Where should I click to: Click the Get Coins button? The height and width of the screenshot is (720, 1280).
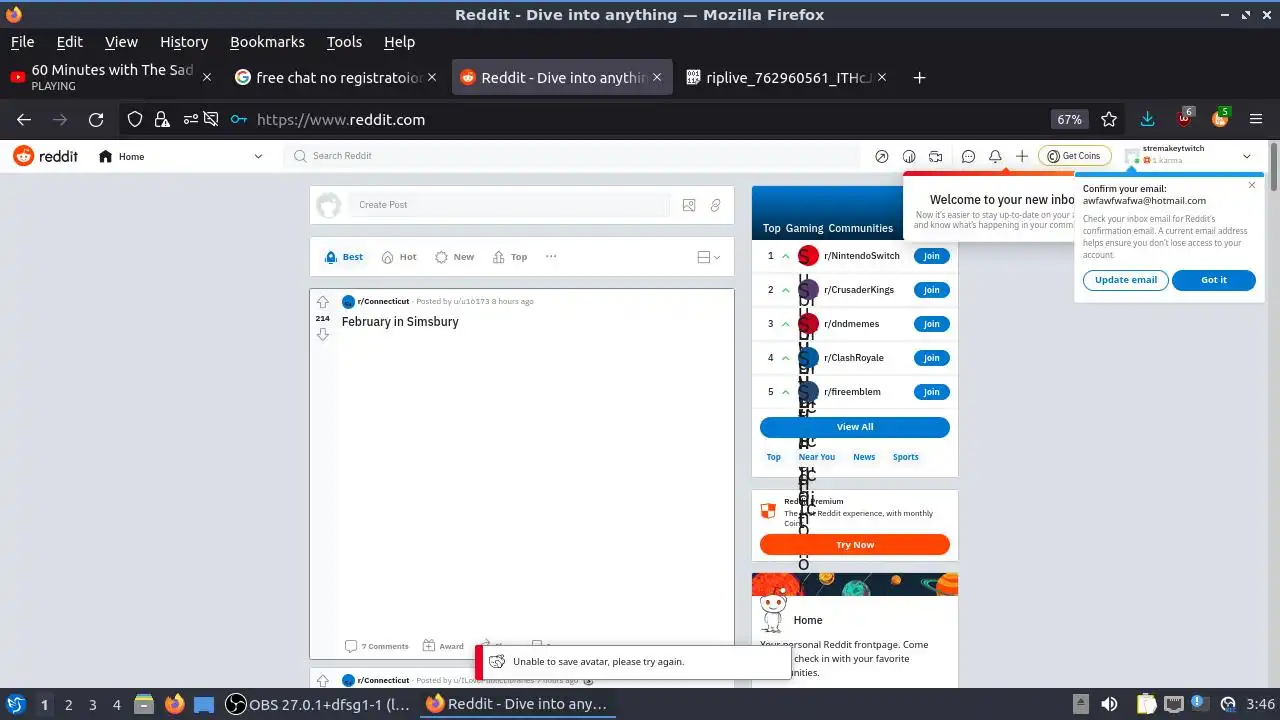pyautogui.click(x=1074, y=156)
